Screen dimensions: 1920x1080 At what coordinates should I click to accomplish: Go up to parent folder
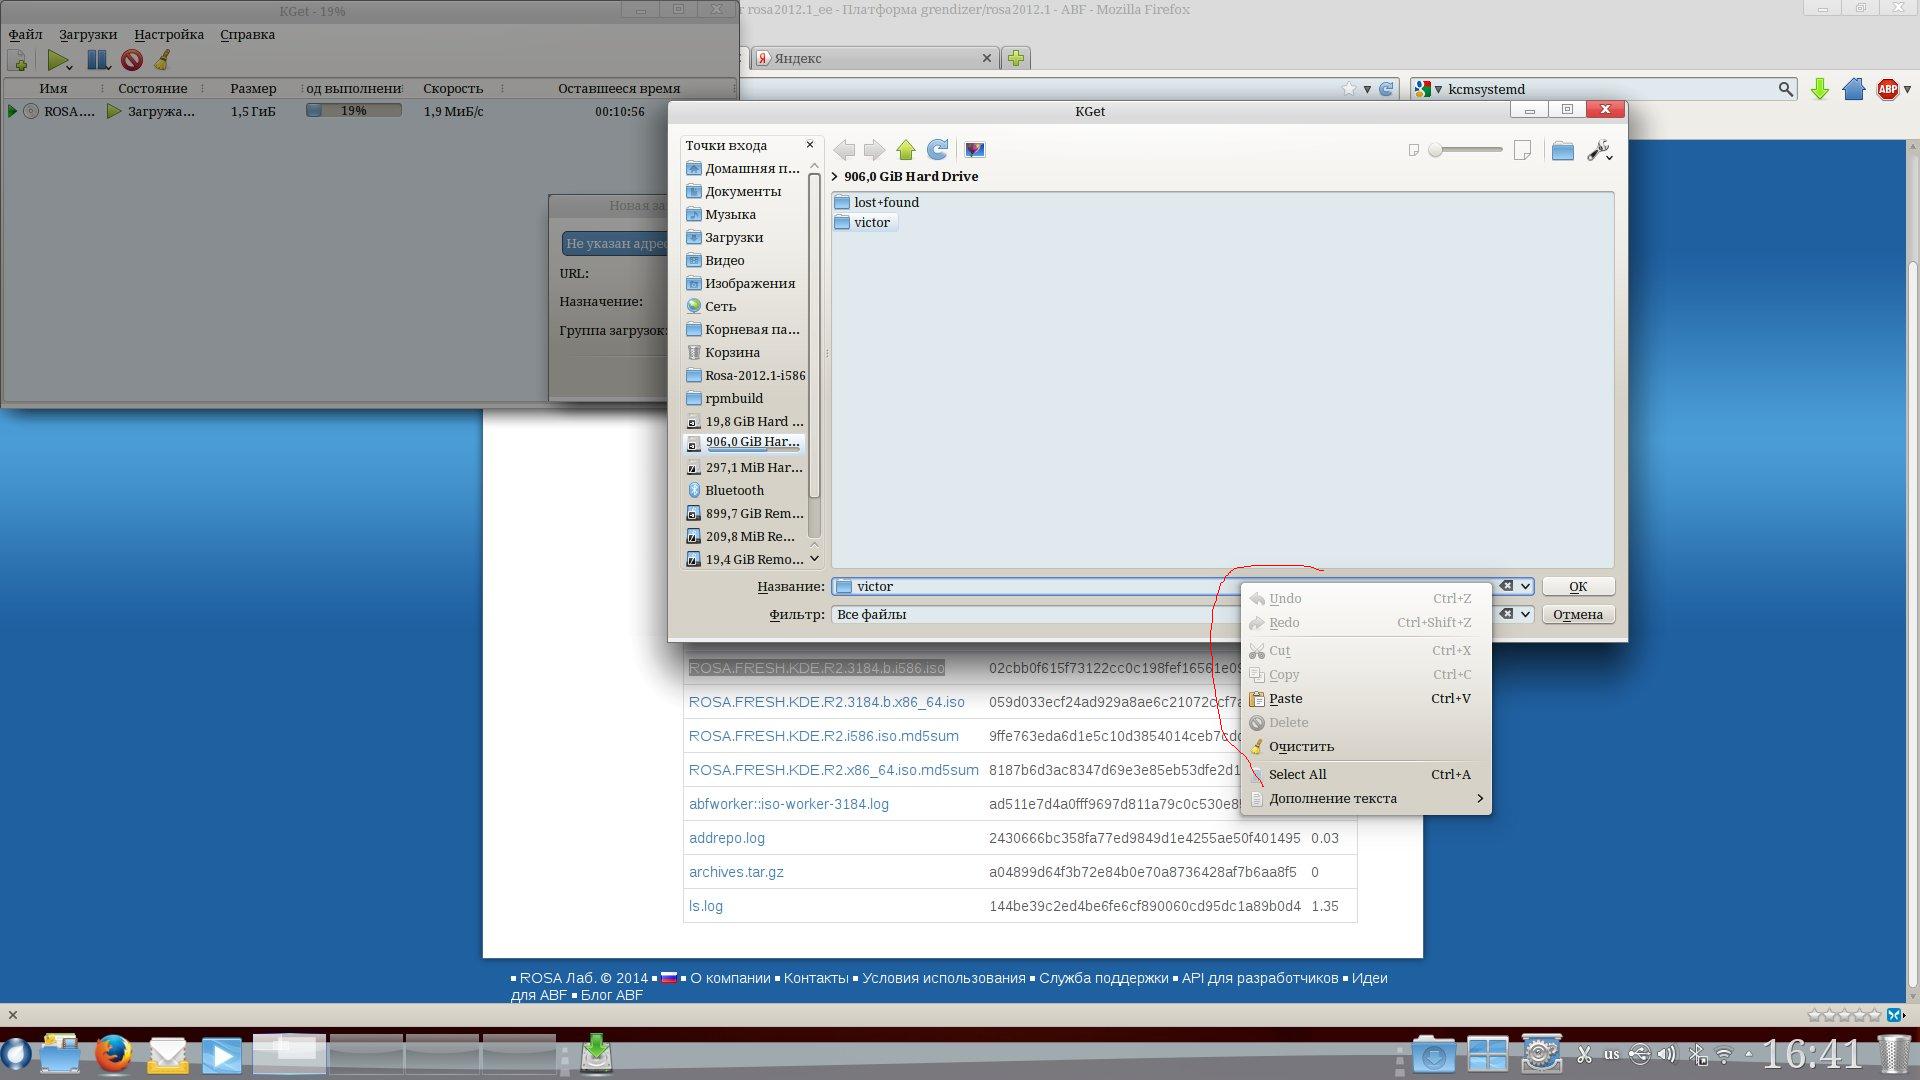coord(906,150)
